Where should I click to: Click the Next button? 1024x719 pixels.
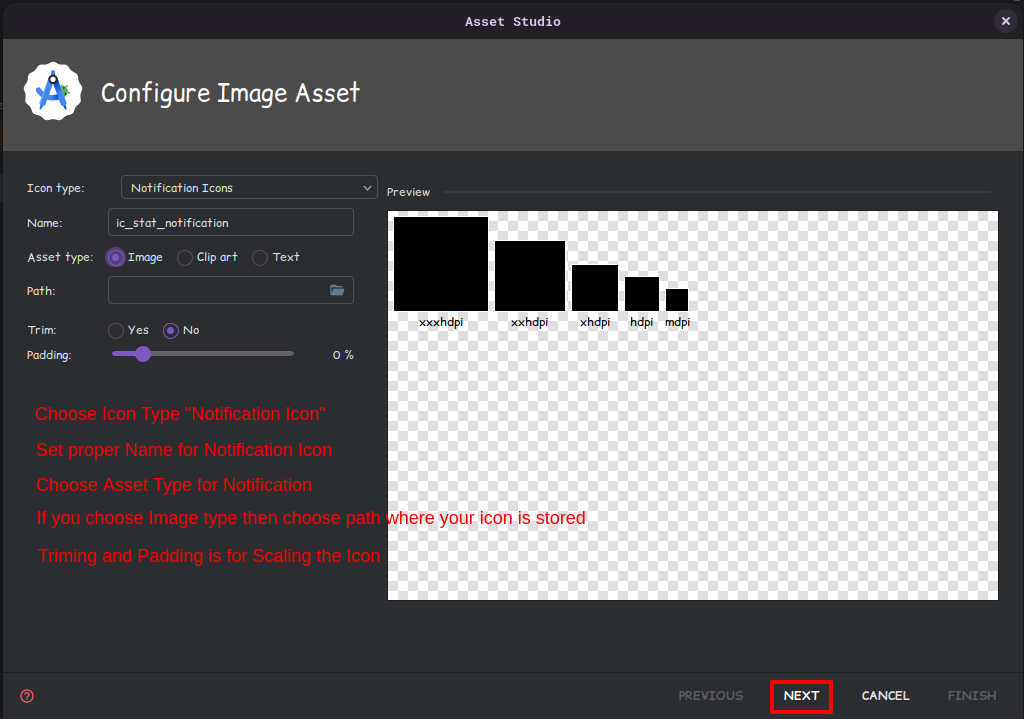(801, 696)
